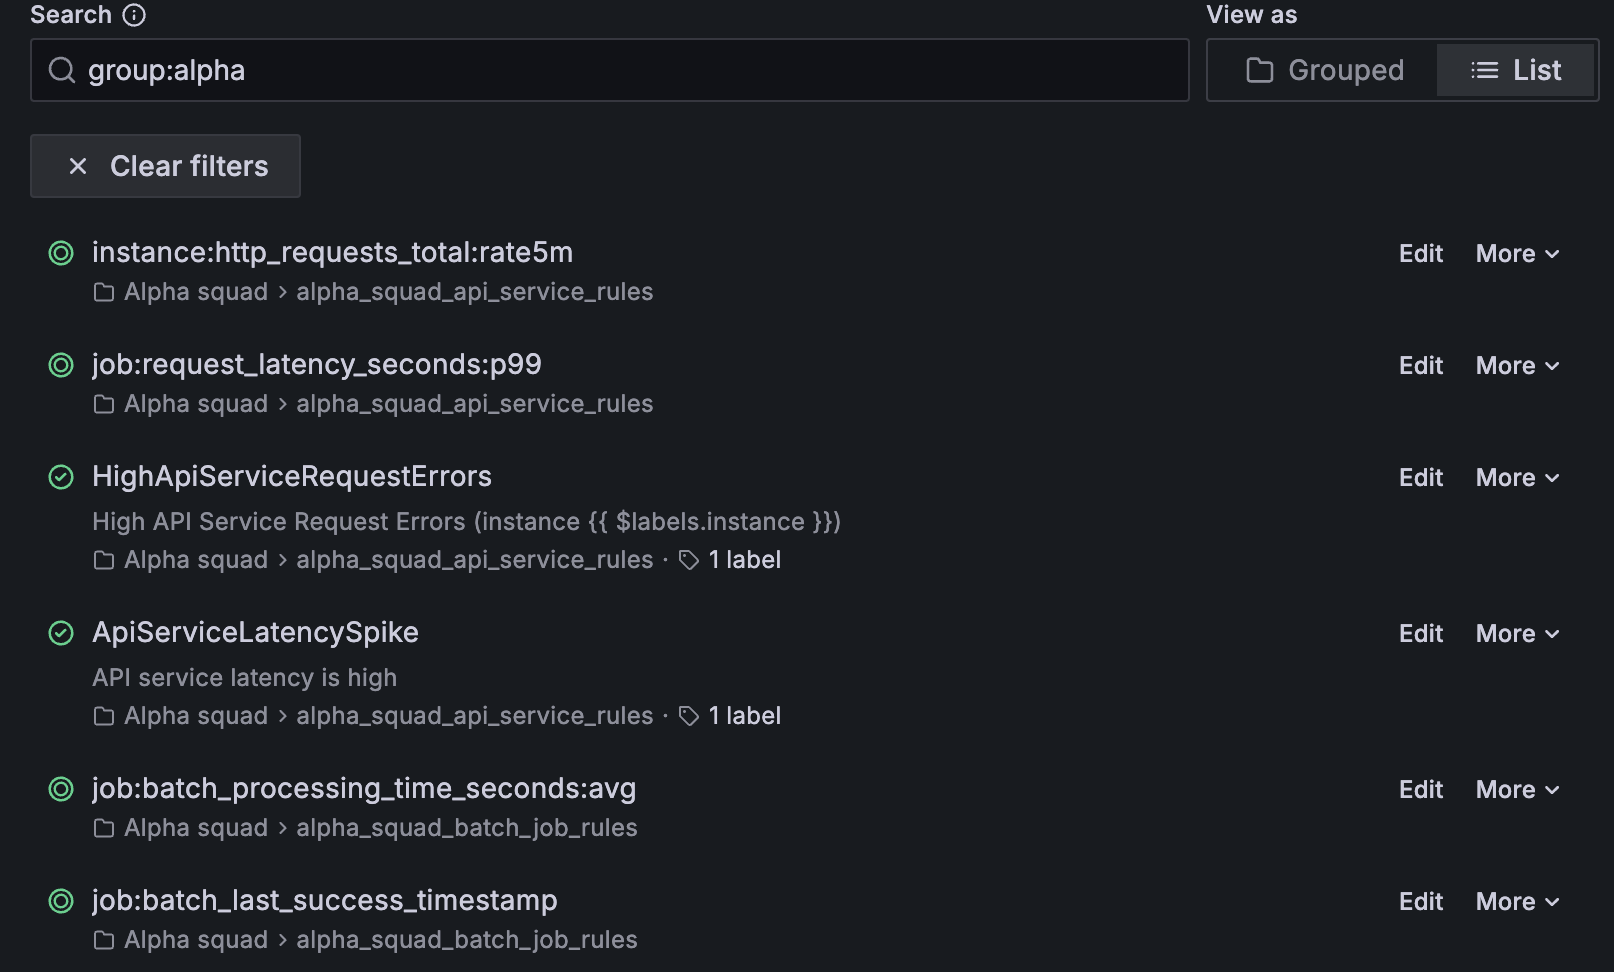
Task: Click the tag icon under HighApiServiceRequestErrors
Action: pyautogui.click(x=689, y=560)
